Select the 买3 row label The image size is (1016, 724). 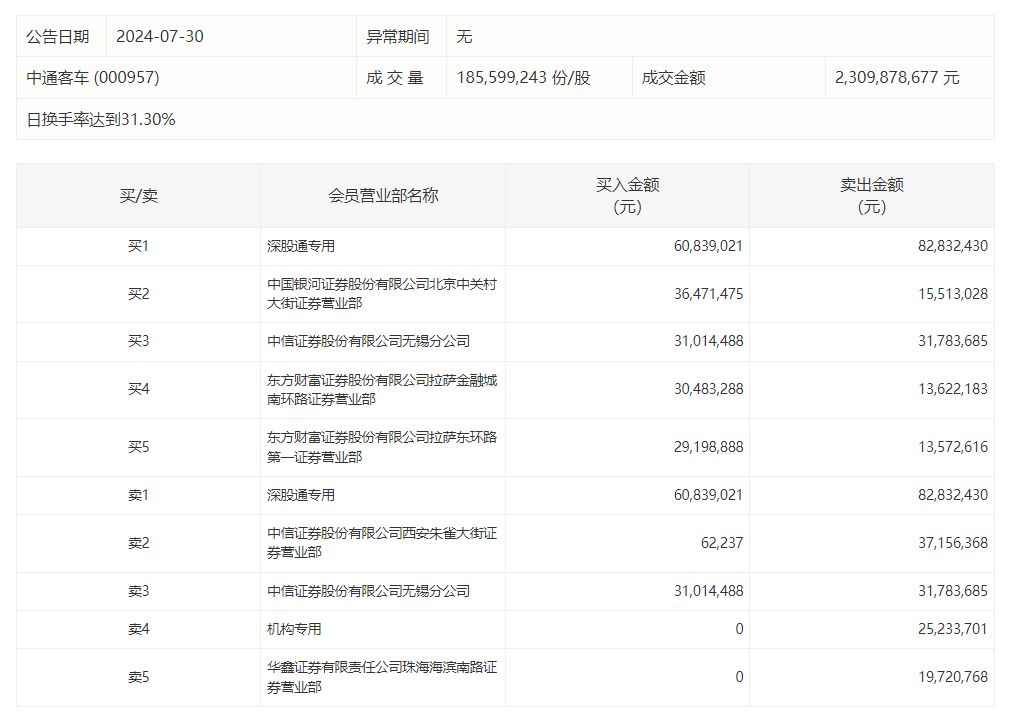pyautogui.click(x=139, y=342)
